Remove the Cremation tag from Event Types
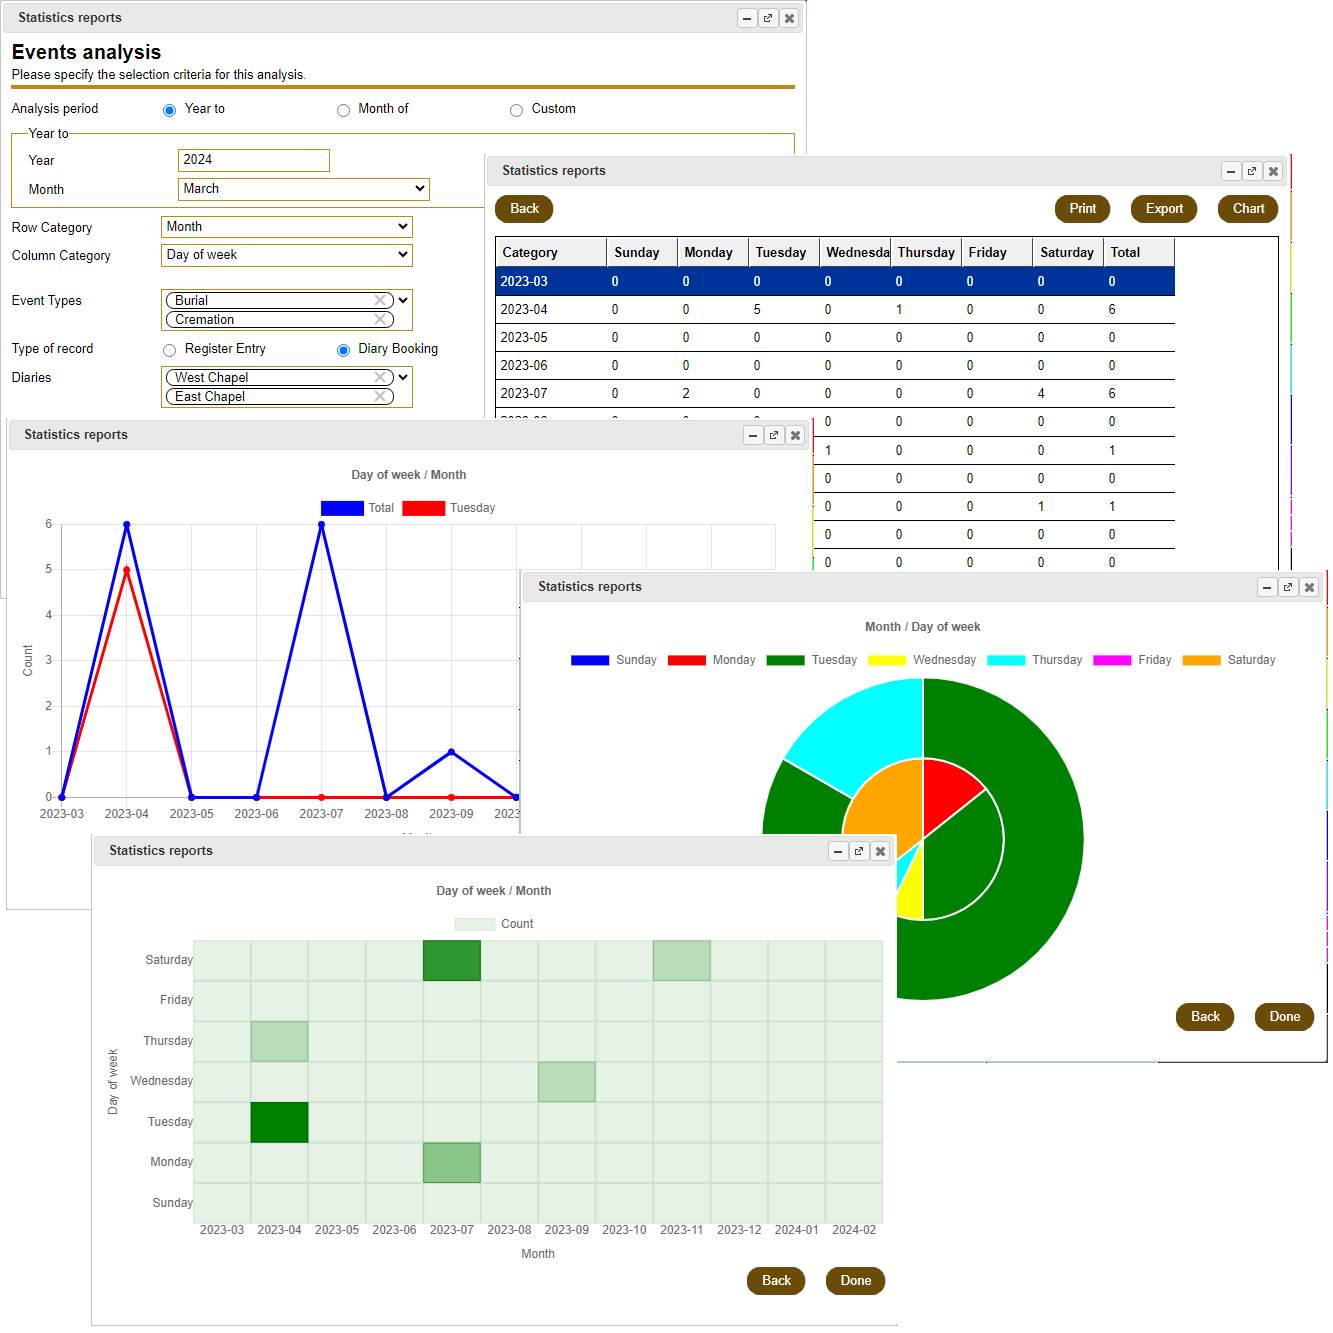This screenshot has height=1333, width=1333. 380,320
